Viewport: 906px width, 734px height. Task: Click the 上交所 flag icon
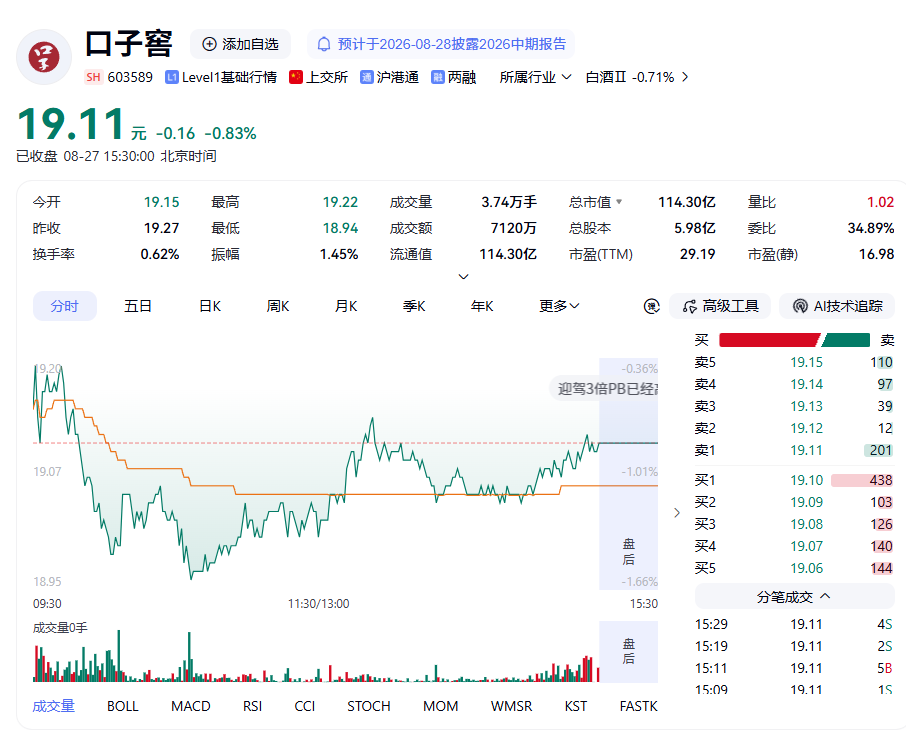296,77
